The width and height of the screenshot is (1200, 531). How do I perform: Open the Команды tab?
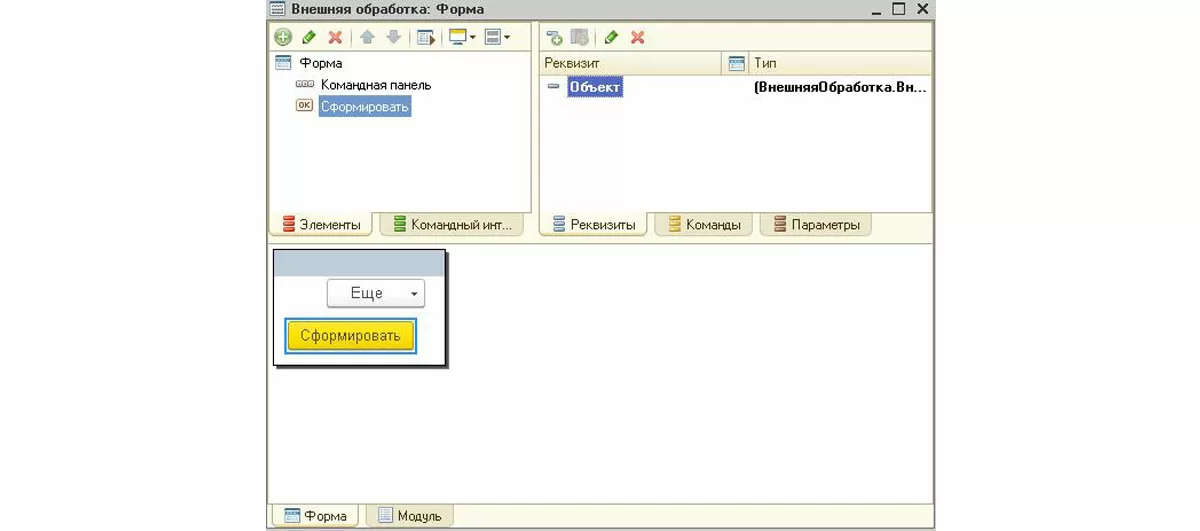tap(704, 224)
